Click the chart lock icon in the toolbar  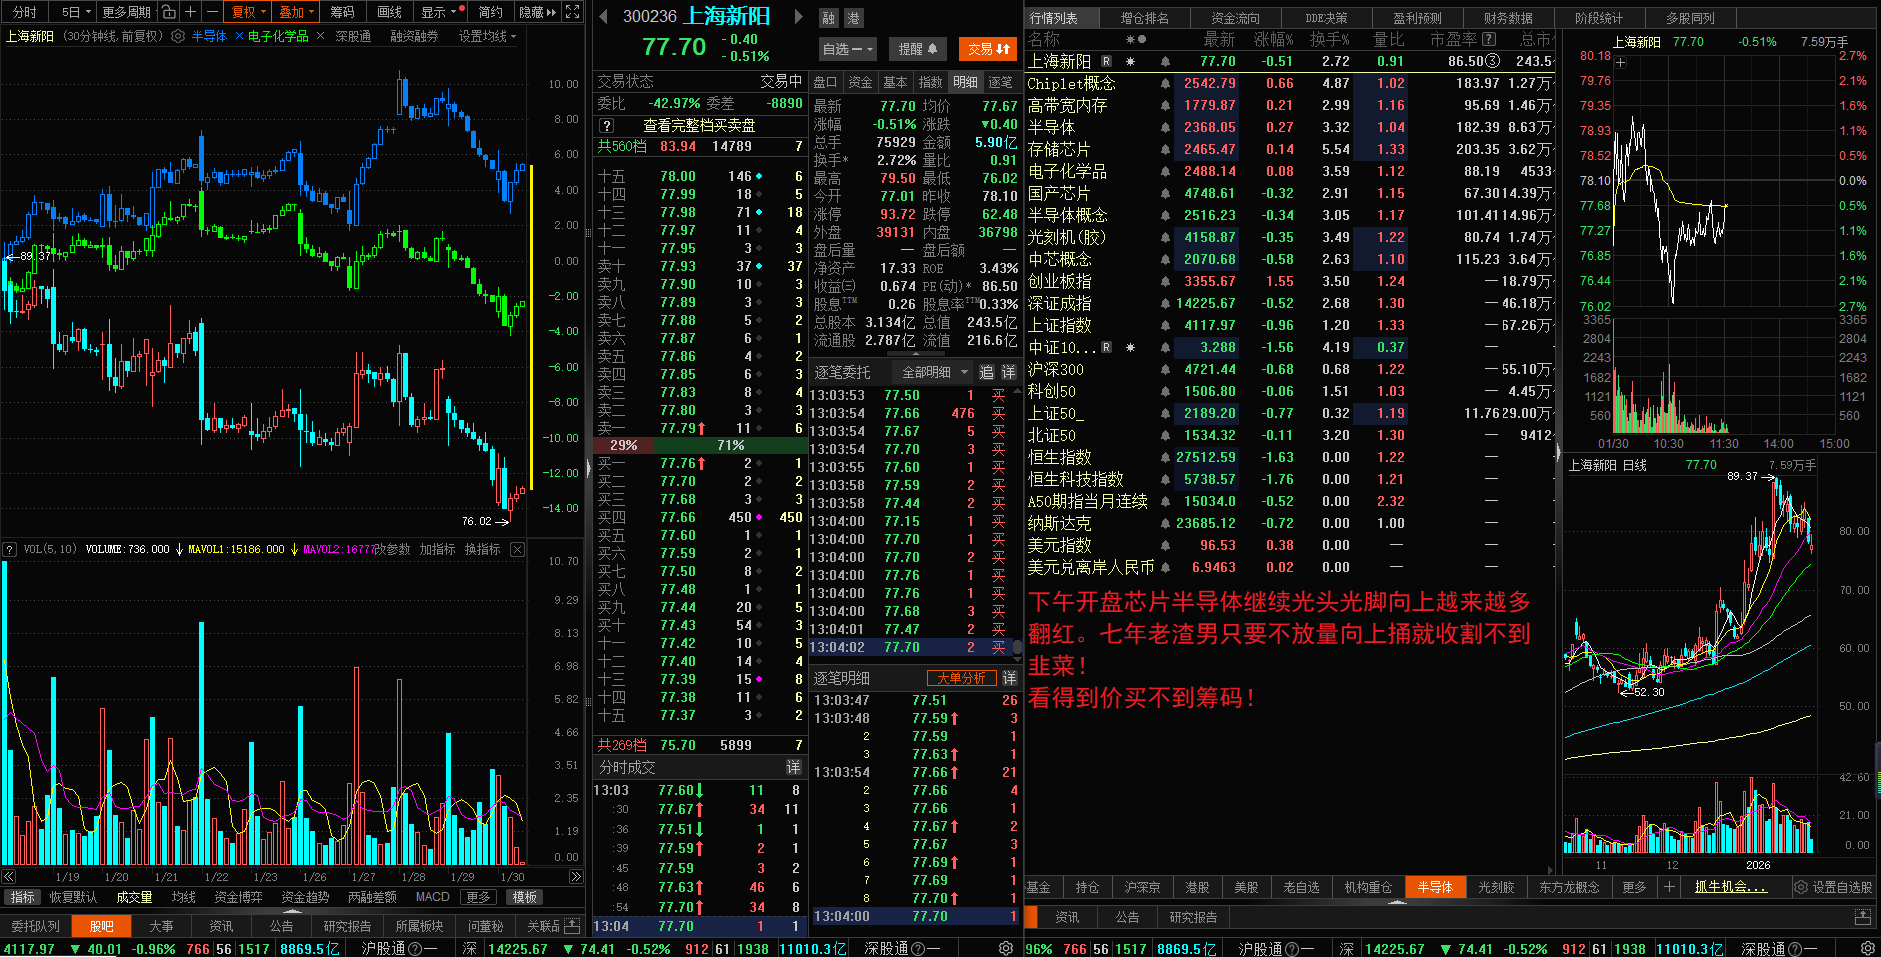168,12
